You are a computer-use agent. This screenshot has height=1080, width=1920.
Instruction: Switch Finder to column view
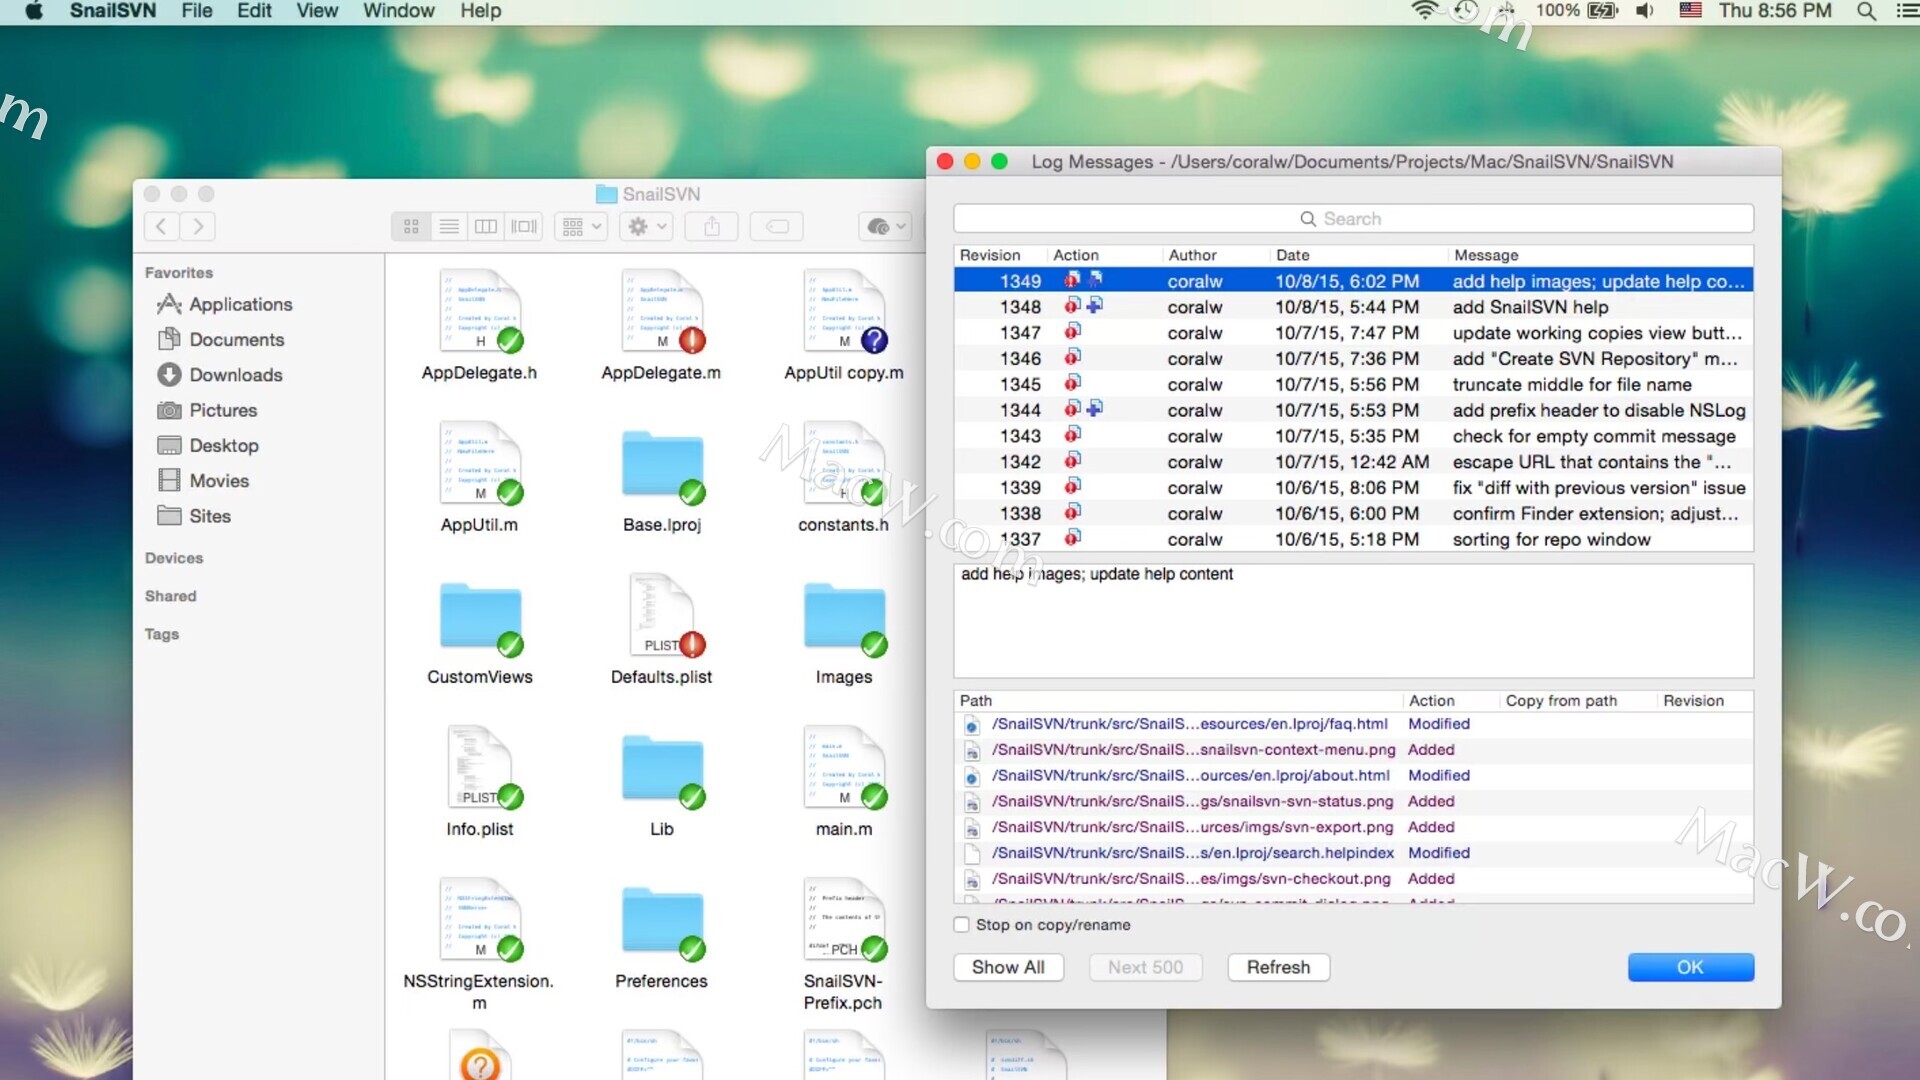(486, 227)
